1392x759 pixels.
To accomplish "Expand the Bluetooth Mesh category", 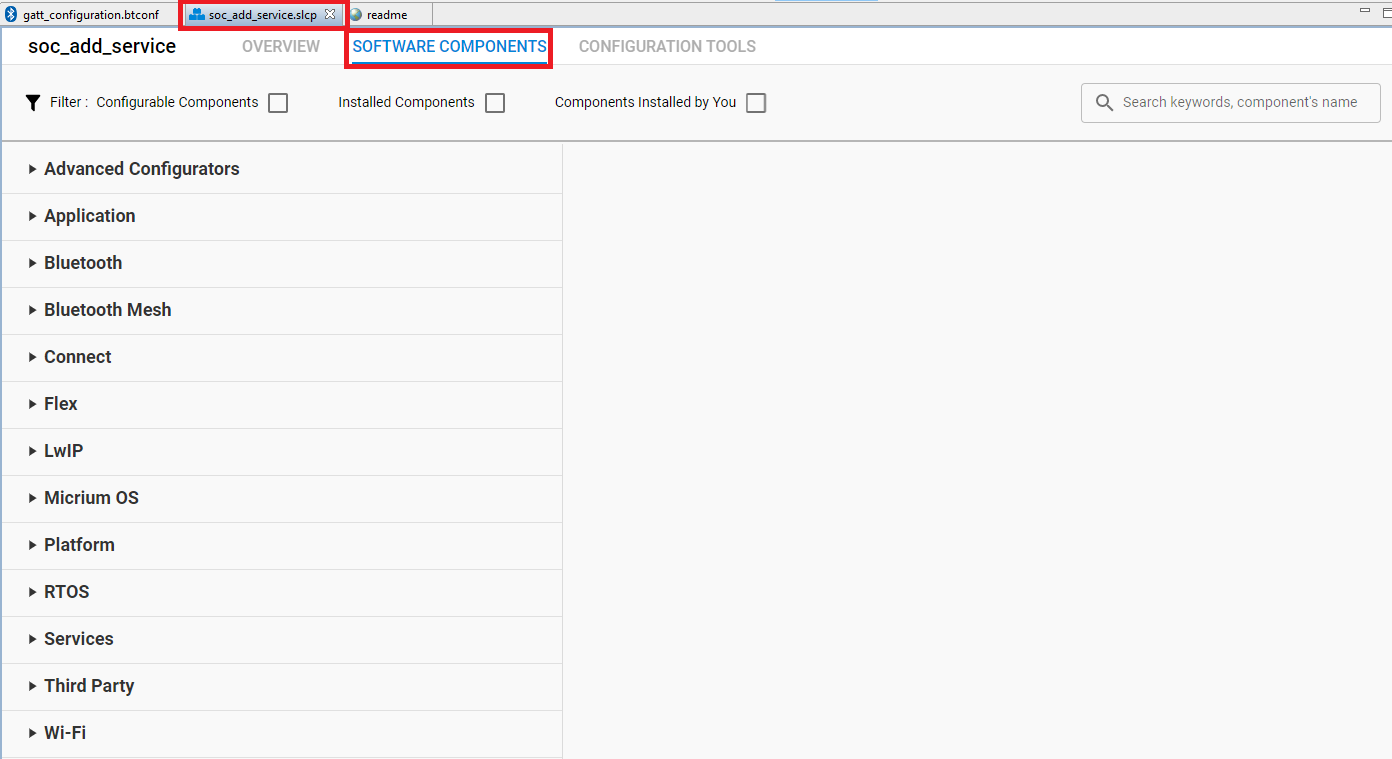I will pos(33,310).
